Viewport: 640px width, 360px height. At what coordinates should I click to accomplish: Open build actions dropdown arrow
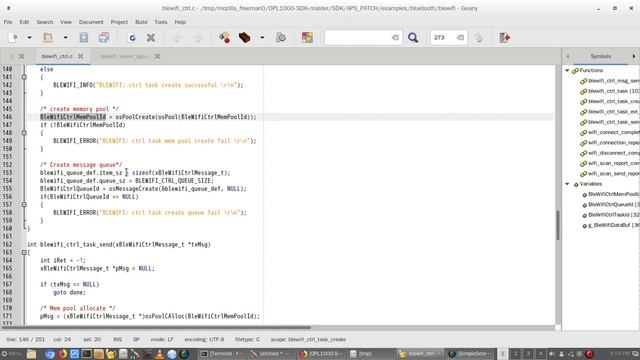[x=262, y=38]
